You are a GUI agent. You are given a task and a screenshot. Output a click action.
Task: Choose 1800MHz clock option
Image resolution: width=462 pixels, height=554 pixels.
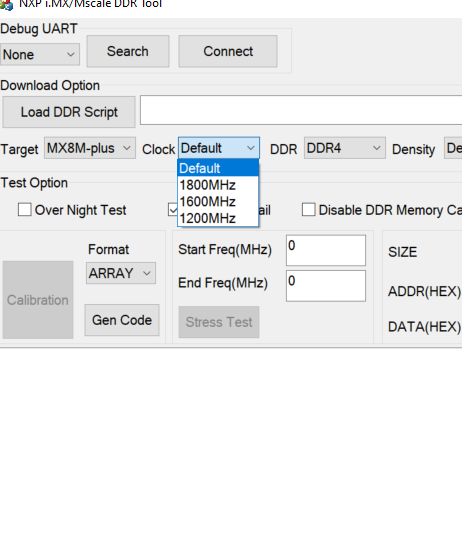pyautogui.click(x=218, y=185)
